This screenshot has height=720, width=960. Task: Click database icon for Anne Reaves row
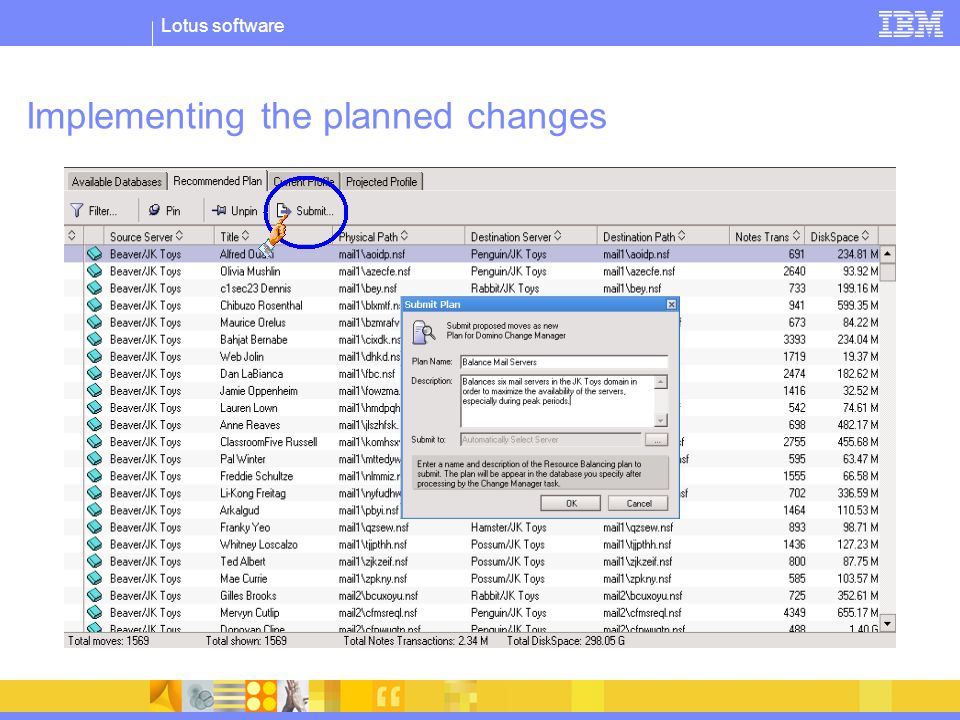(x=94, y=424)
